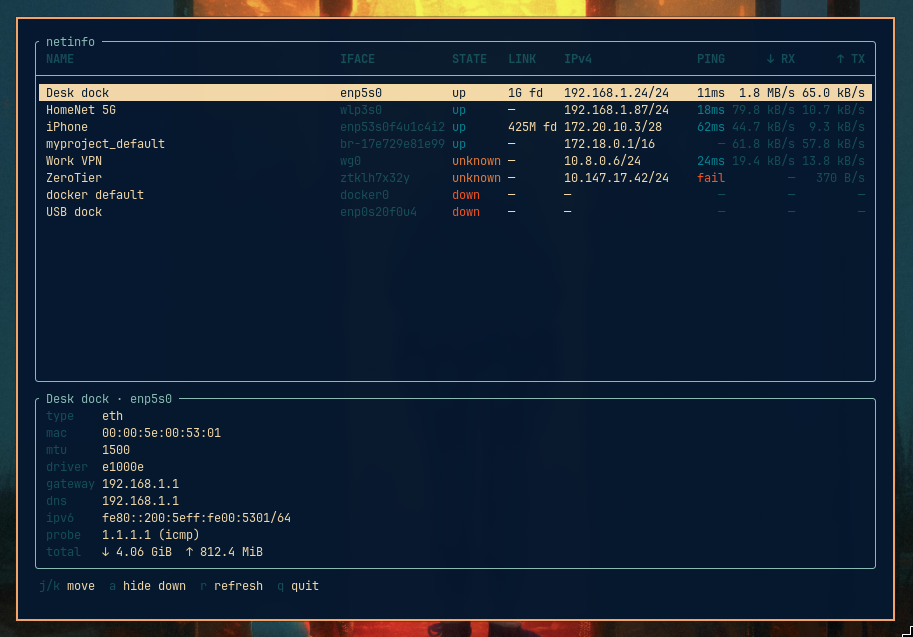
Task: Click the probe value 1.1.1.1 (icmp)
Action: (151, 535)
